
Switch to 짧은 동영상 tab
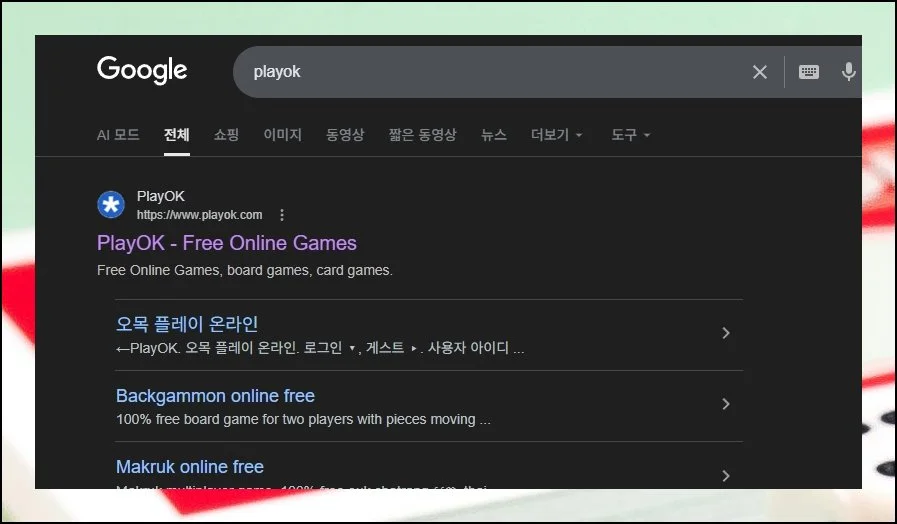(x=422, y=135)
